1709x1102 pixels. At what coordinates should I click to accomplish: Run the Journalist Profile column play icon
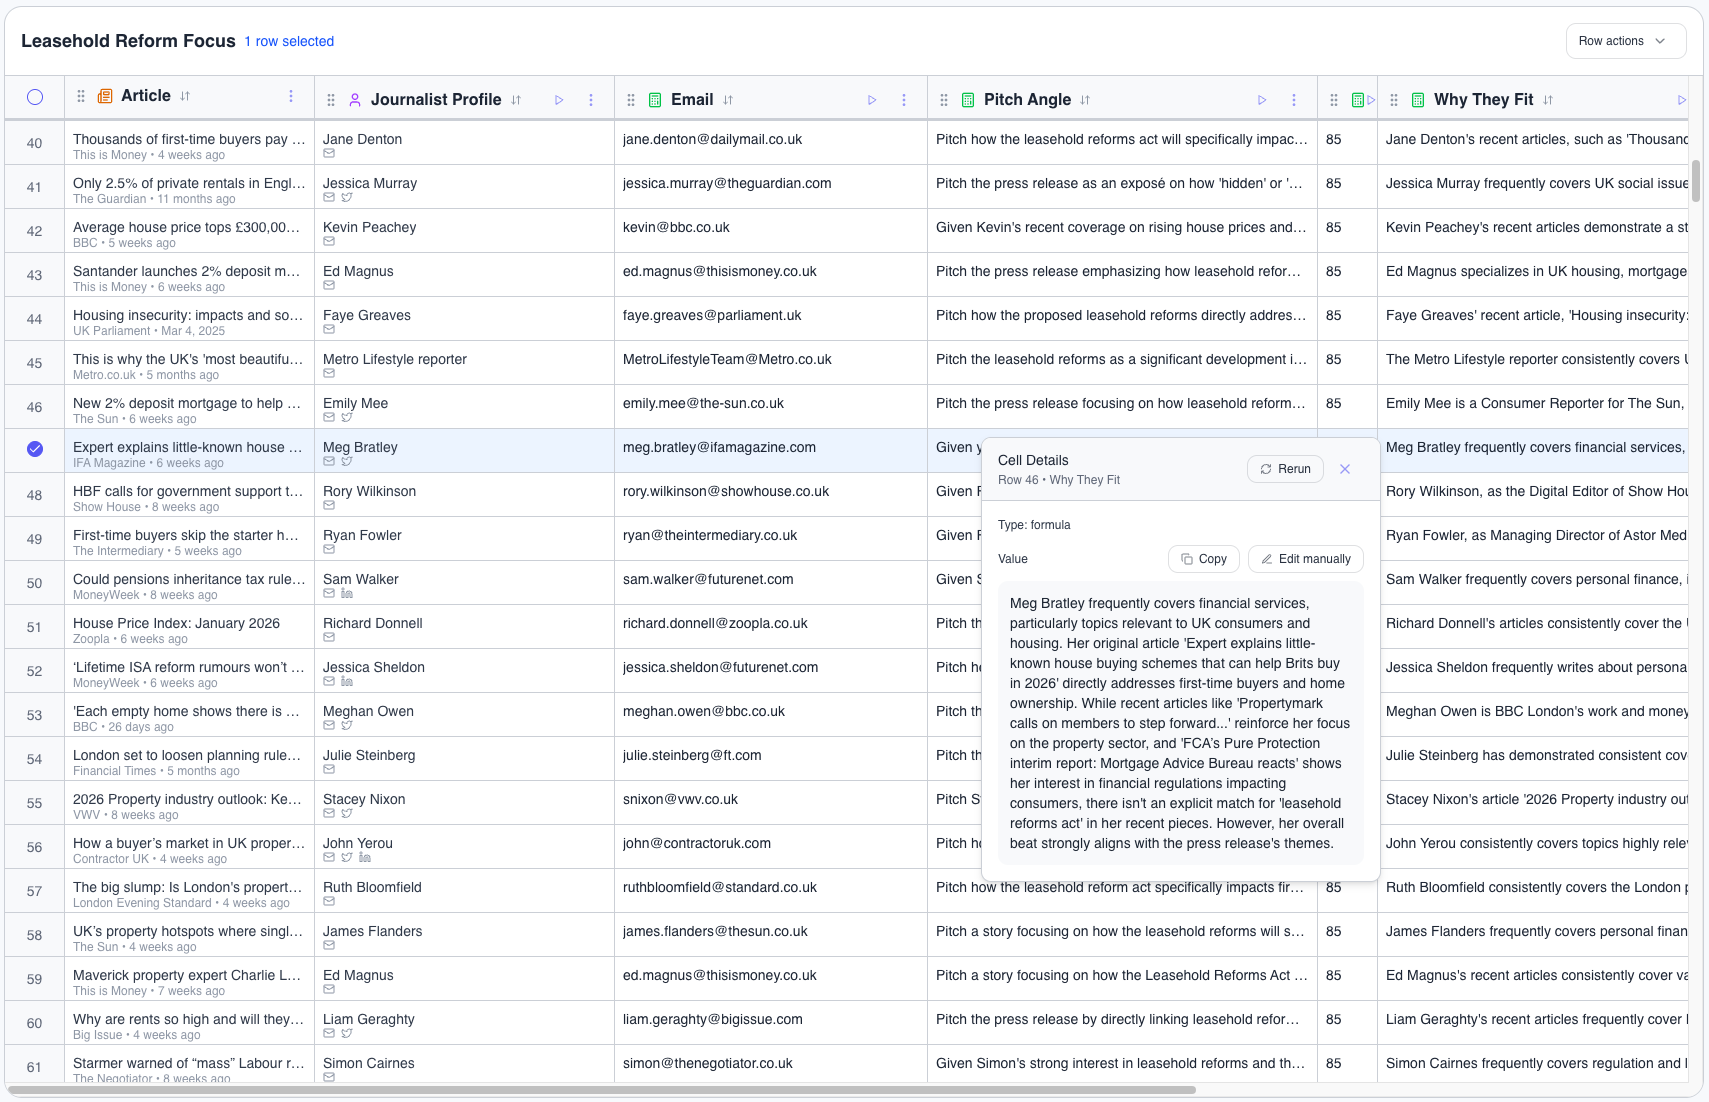[559, 100]
